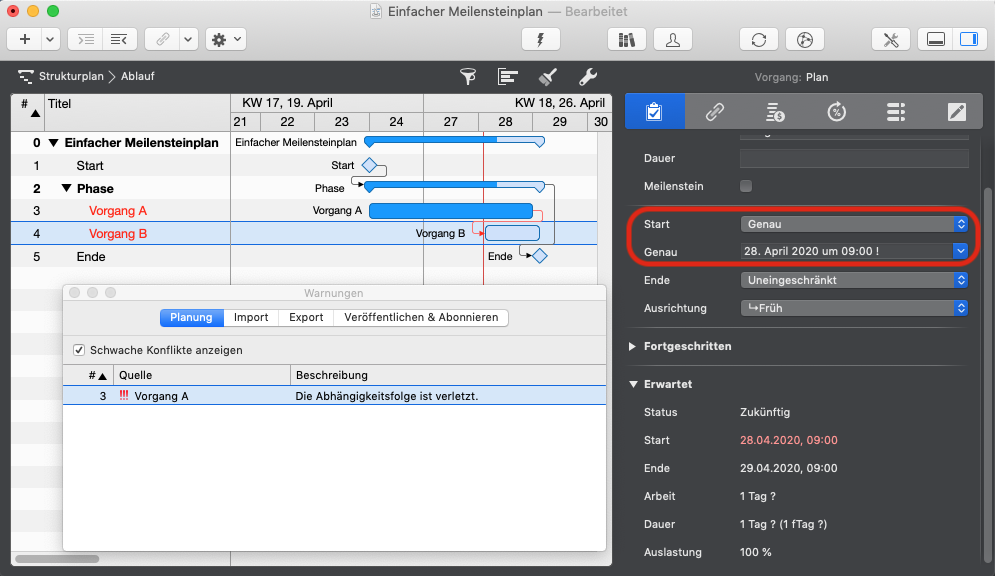
Task: Click the Strukturplan breadcrumb
Action: 71,76
